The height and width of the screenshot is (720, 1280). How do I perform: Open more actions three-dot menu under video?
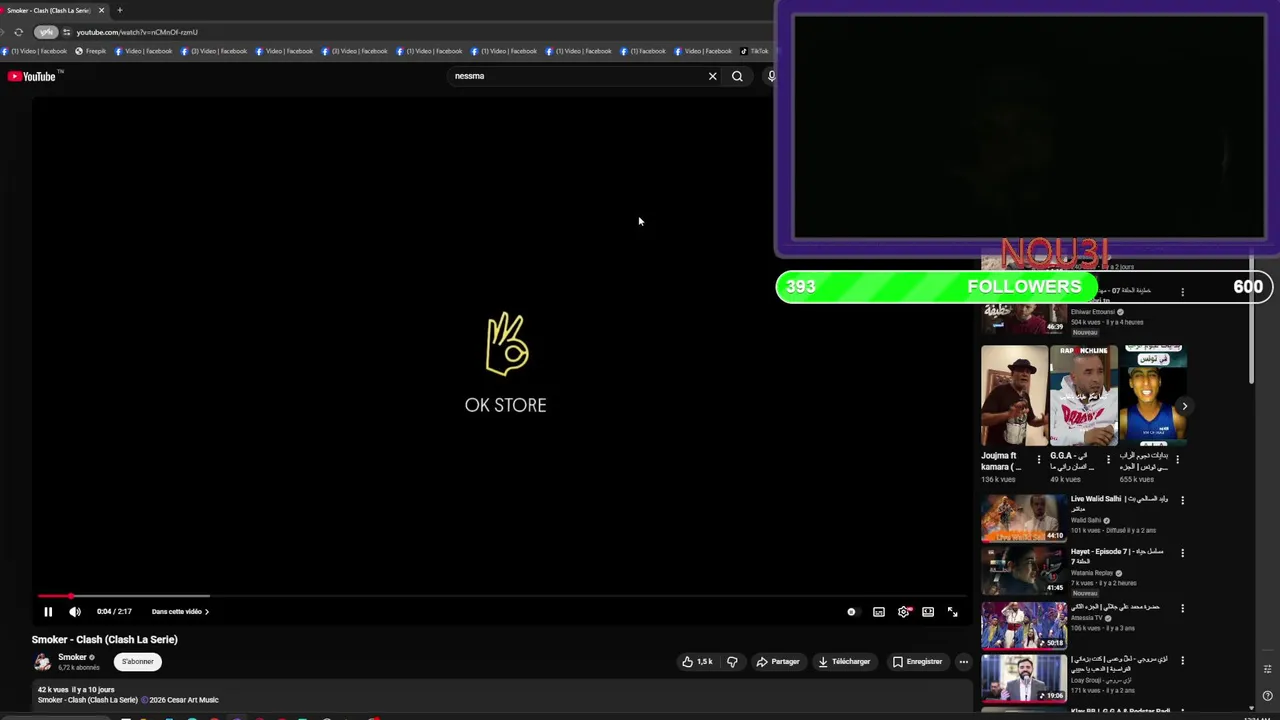[963, 662]
